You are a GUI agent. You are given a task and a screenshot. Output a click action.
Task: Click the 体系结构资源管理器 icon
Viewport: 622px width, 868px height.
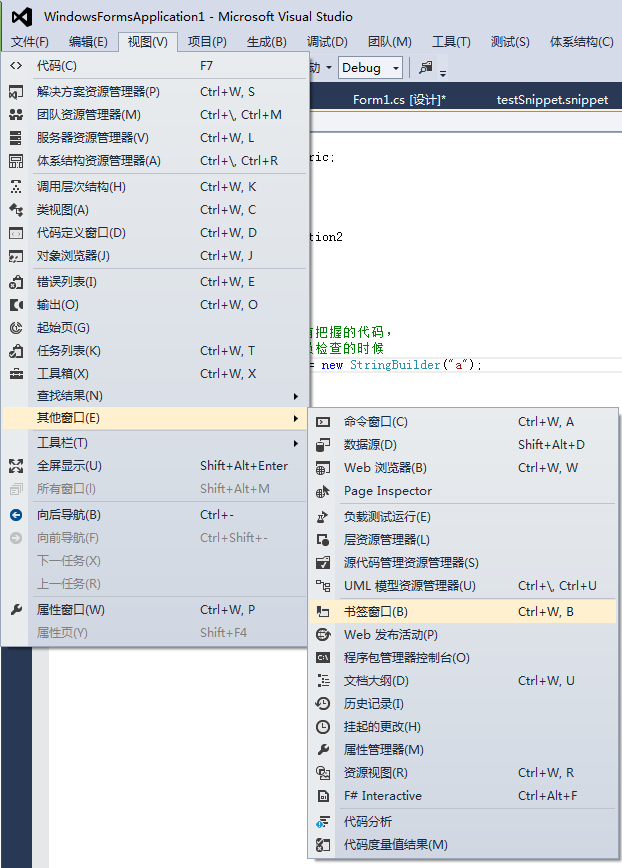16,161
